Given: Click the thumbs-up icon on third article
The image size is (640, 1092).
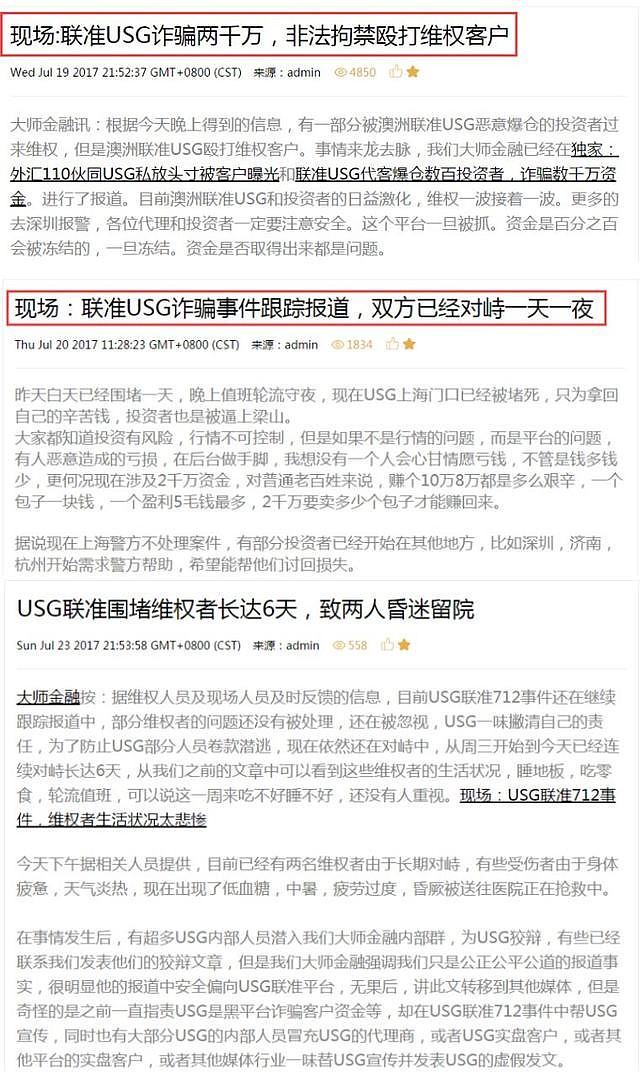Looking at the screenshot, I should [x=388, y=645].
